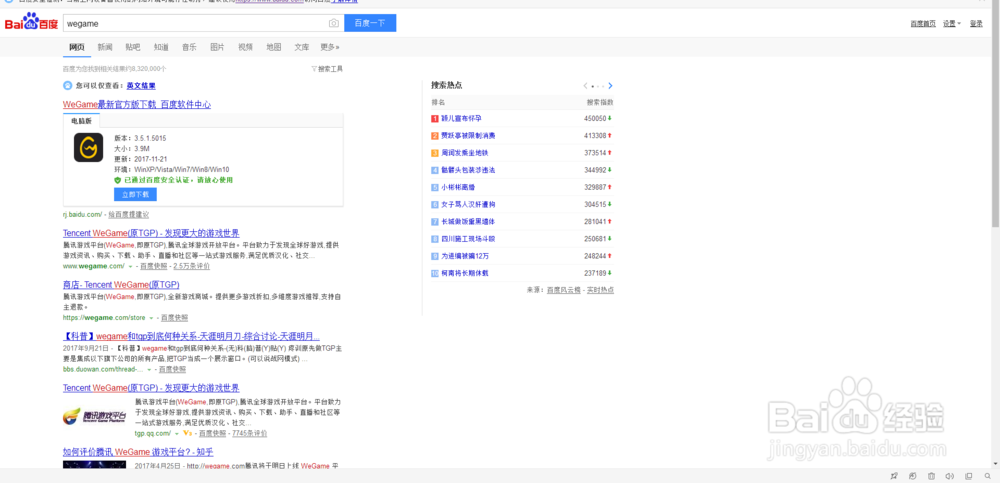Open the 设置 dropdown menu
This screenshot has width=1000, height=483.
952,24
